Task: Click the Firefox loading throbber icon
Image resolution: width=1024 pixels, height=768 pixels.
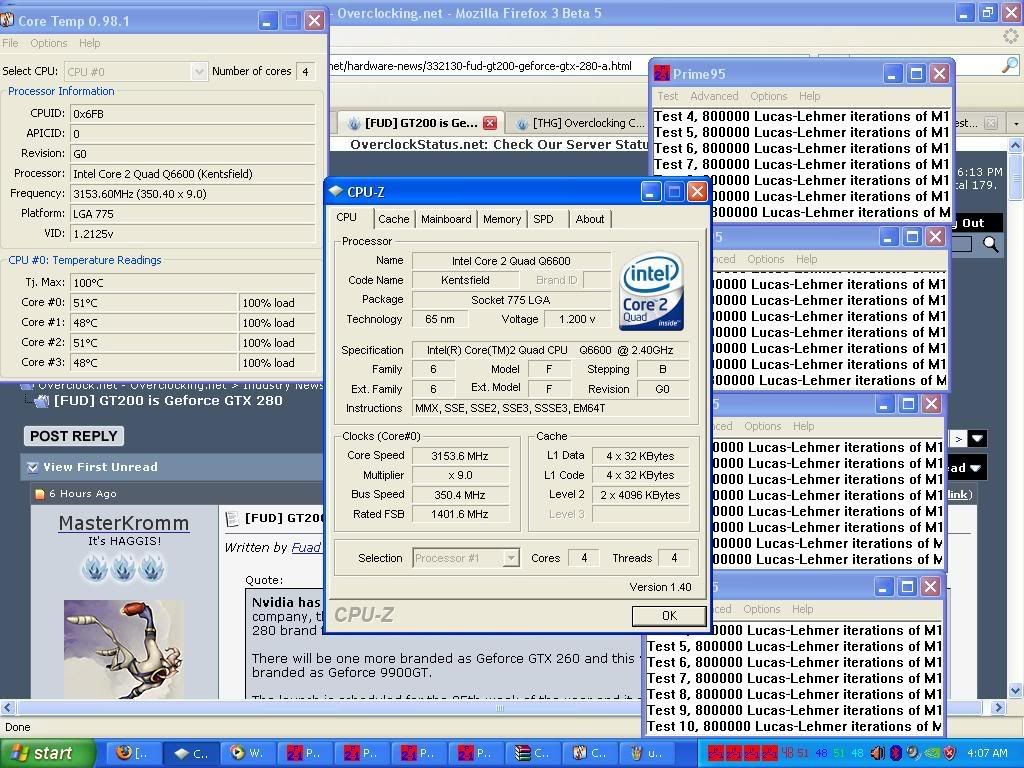Action: pyautogui.click(x=1010, y=36)
